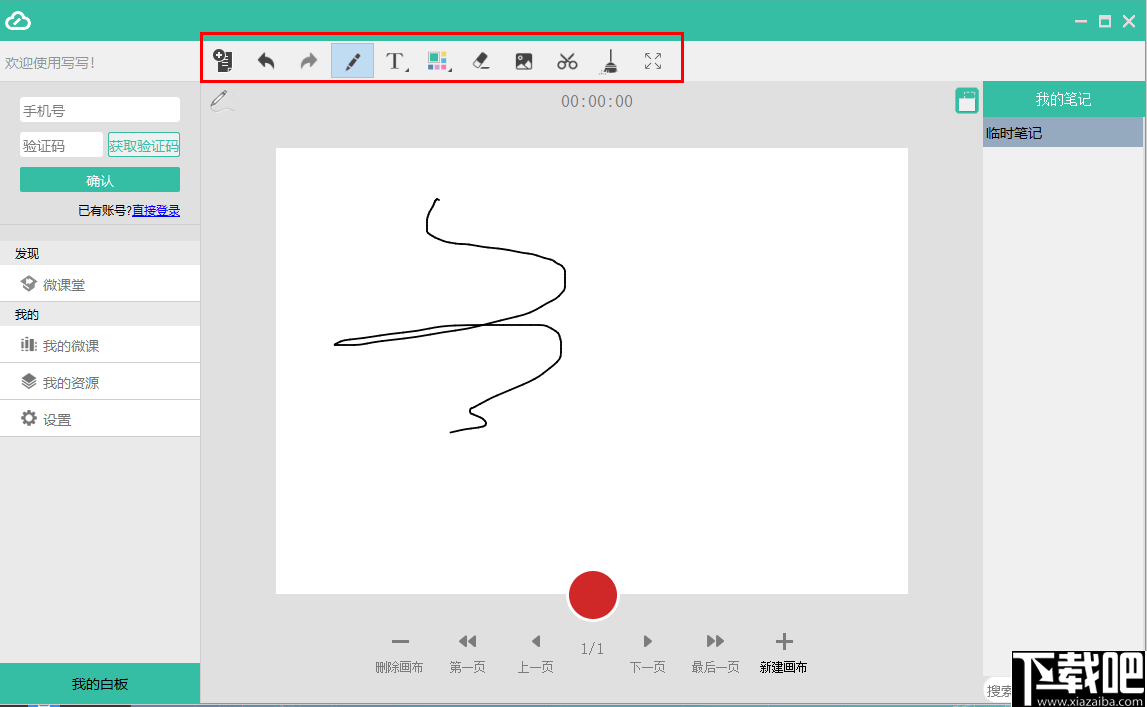
Task: Click the 手机号 phone number field
Action: [x=99, y=110]
